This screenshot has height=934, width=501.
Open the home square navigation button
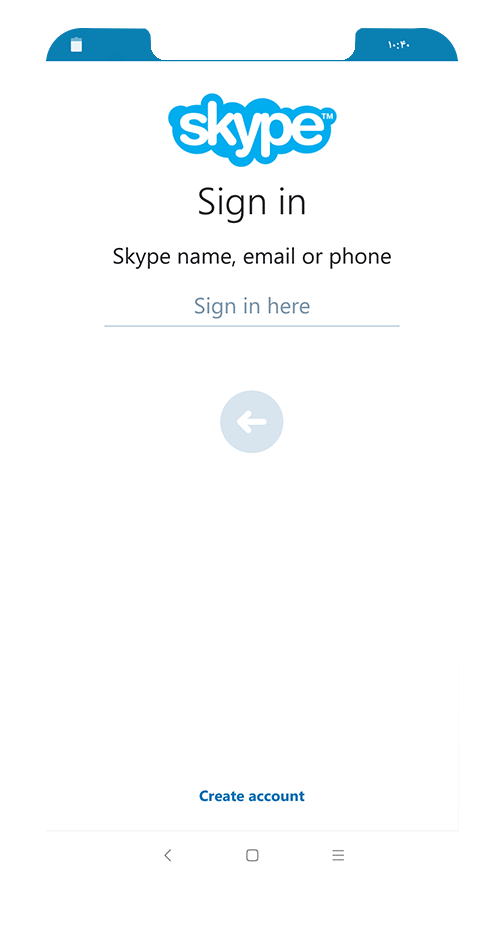pos(252,855)
